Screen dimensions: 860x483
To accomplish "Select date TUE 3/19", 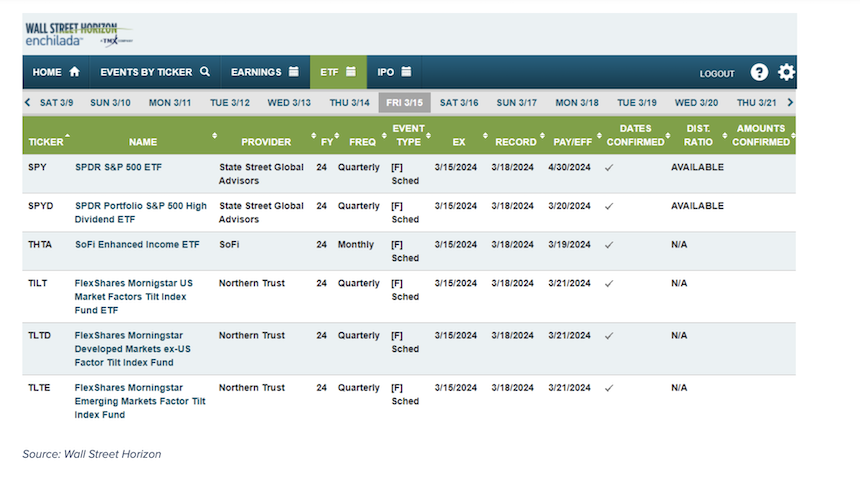I will tap(637, 103).
